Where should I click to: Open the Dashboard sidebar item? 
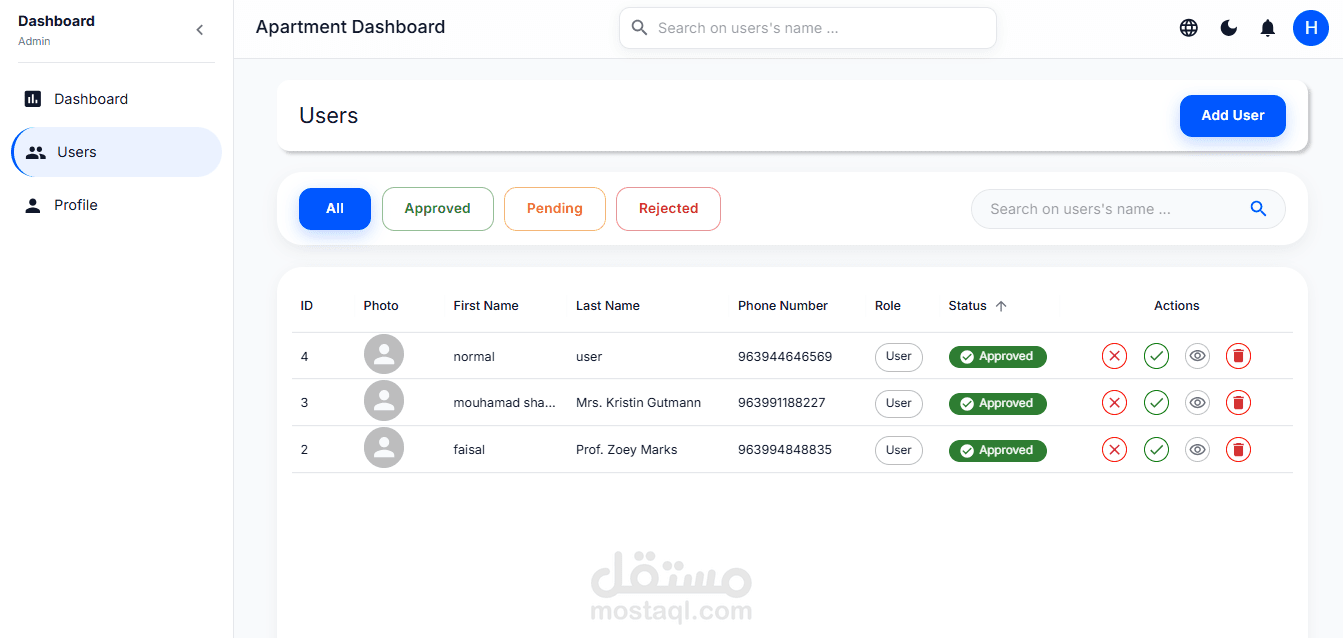(117, 99)
